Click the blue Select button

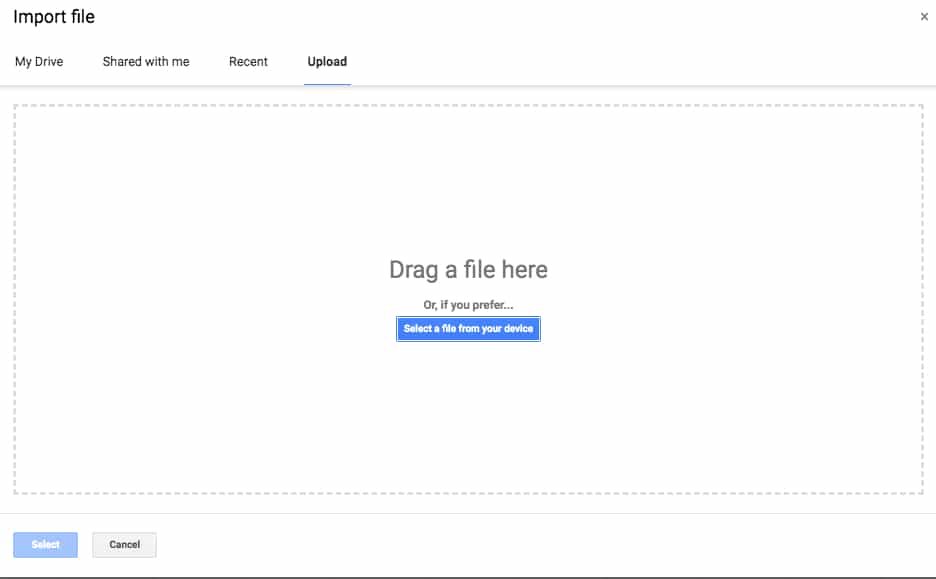tap(45, 545)
